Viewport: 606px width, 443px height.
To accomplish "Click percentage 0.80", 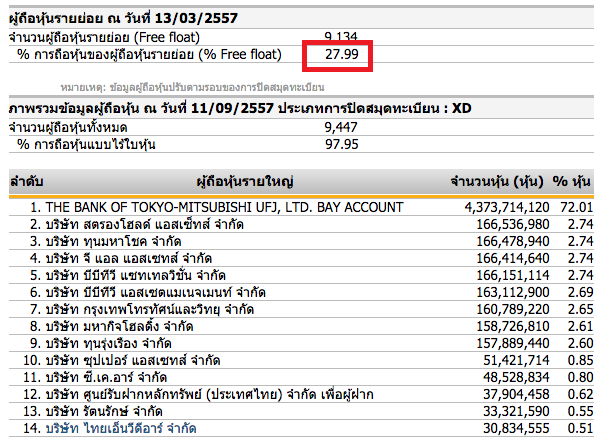I will click(580, 377).
